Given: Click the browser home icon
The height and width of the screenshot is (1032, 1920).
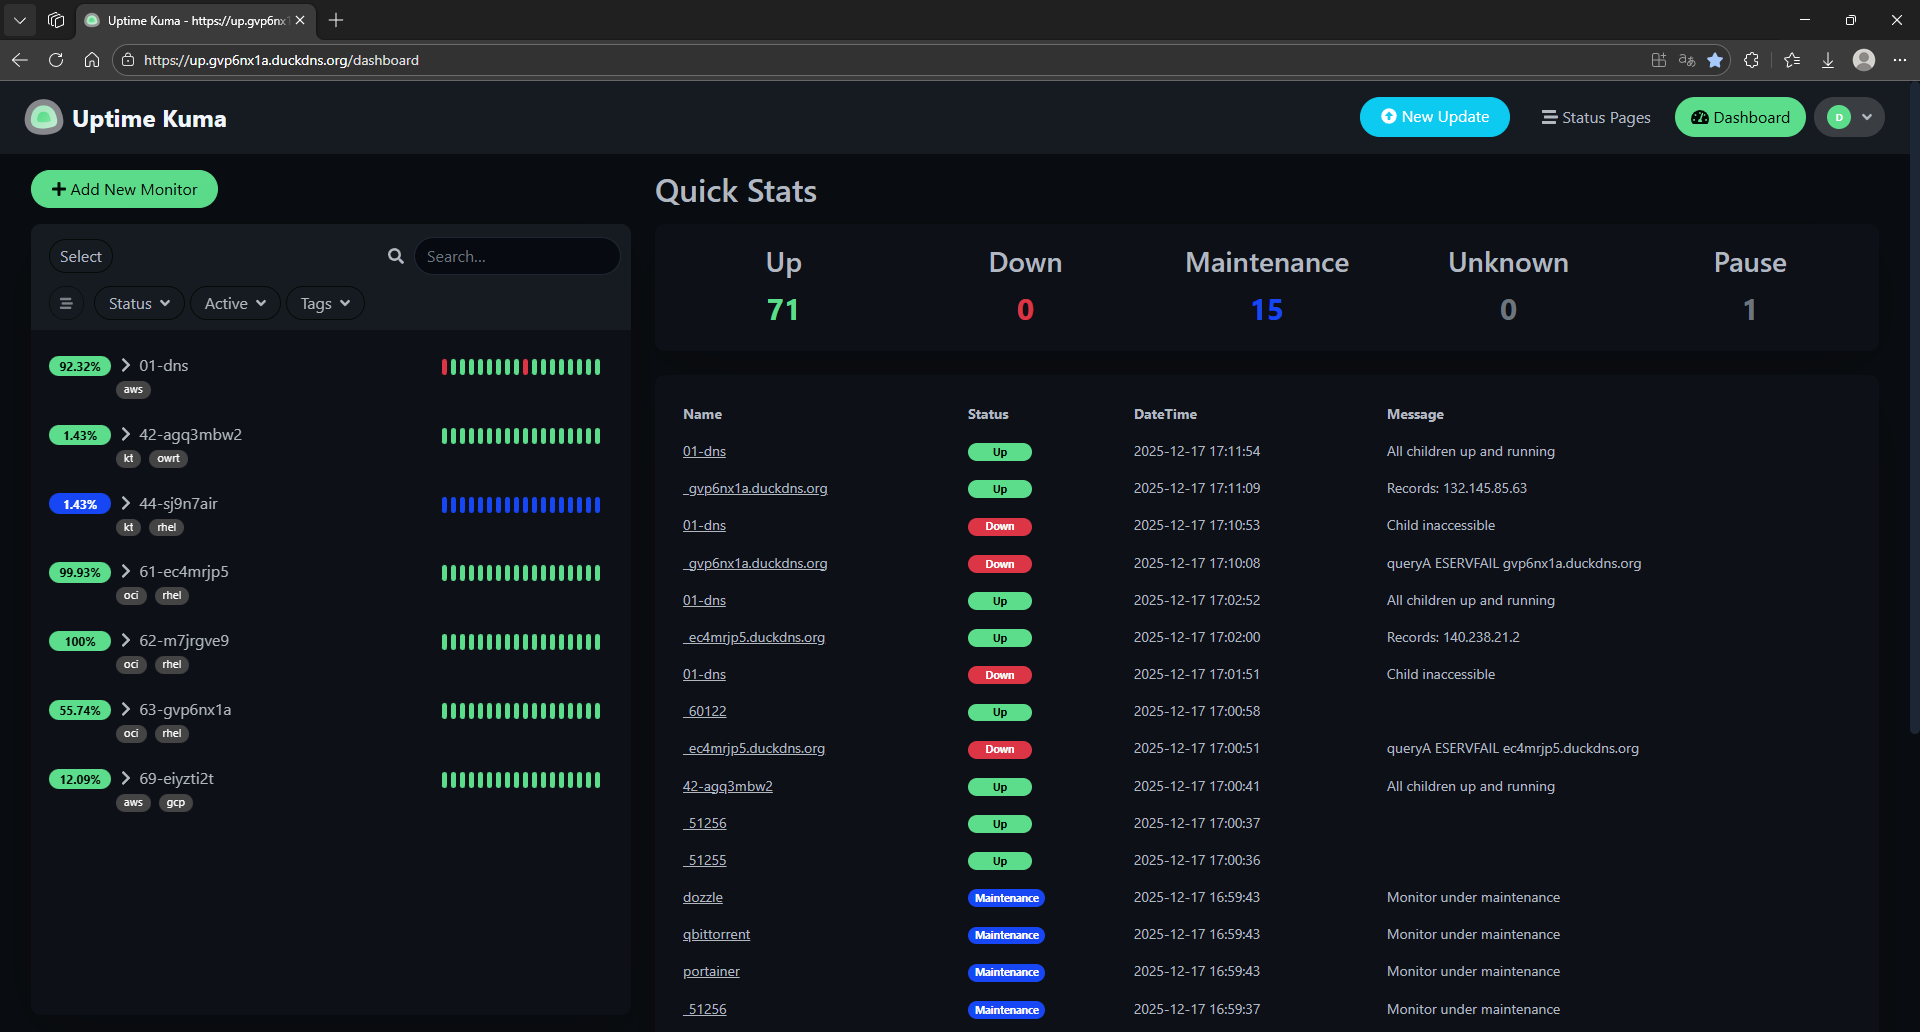Looking at the screenshot, I should coord(92,60).
